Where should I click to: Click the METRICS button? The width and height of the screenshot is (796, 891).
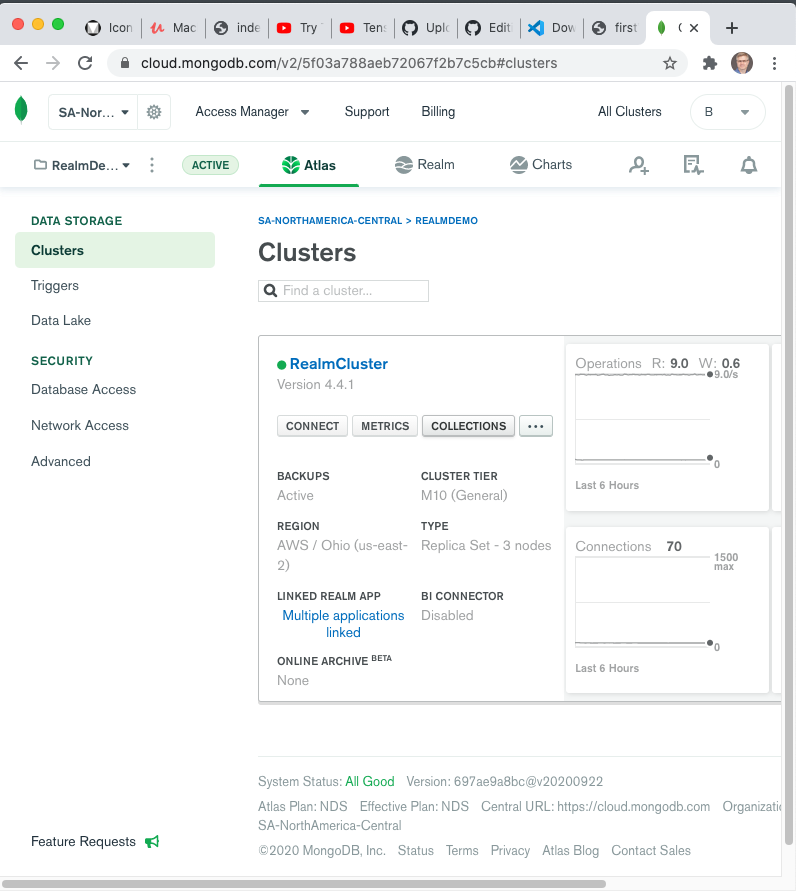[385, 426]
